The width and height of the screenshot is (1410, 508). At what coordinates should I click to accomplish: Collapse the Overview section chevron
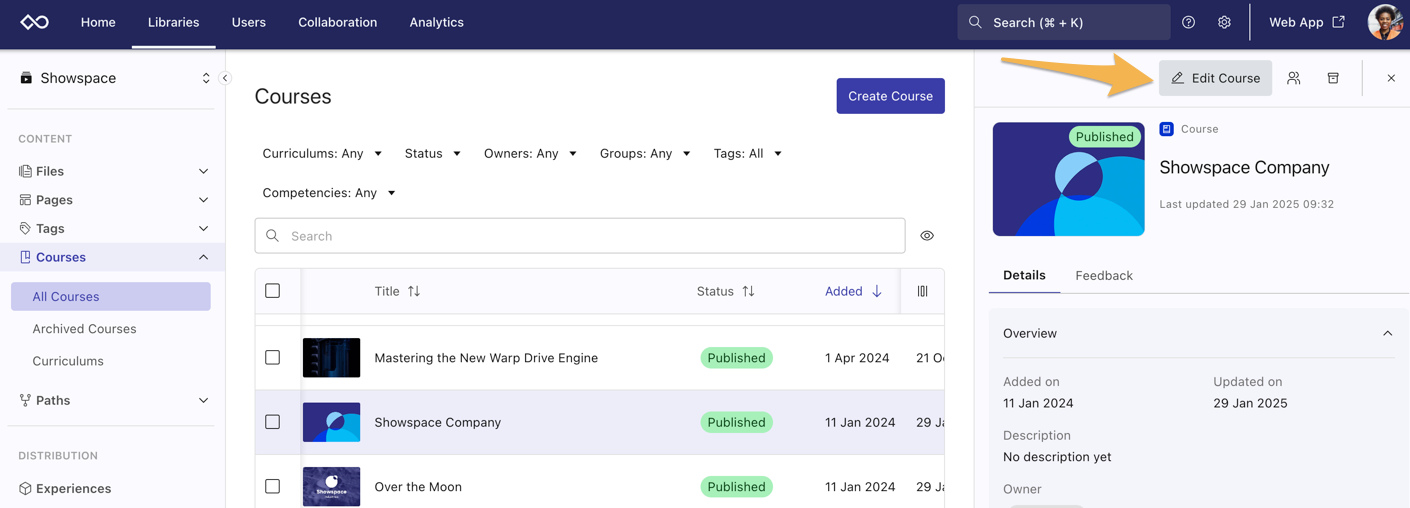(1387, 334)
